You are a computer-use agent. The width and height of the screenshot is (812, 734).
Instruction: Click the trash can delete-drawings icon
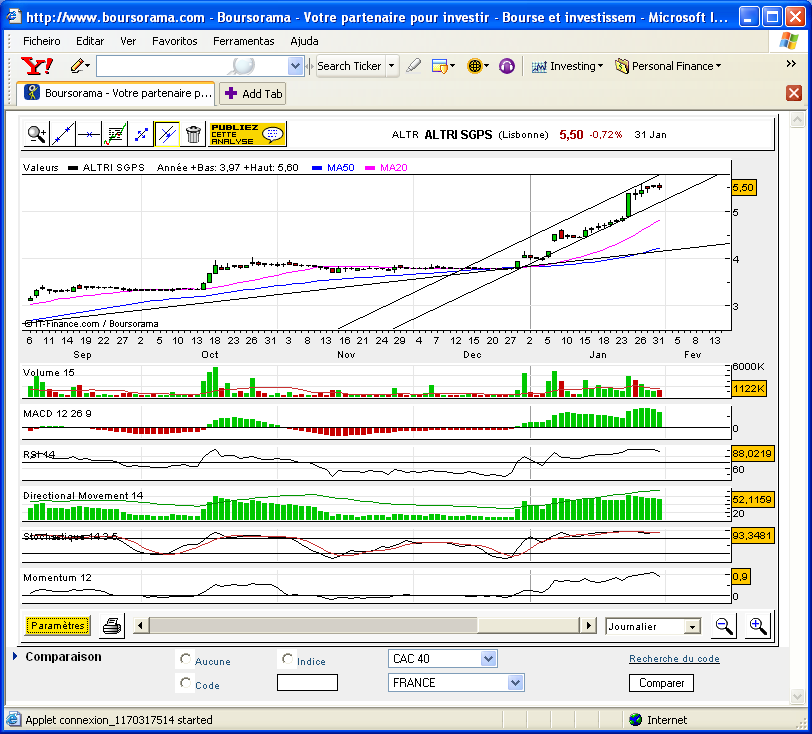tap(193, 135)
